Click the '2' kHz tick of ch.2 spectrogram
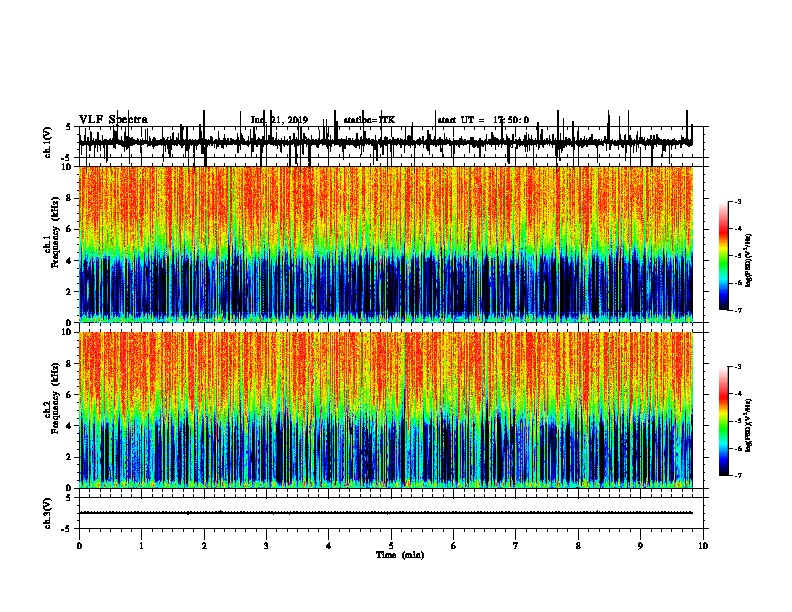Viewport: 792px width, 612px height. click(69, 457)
